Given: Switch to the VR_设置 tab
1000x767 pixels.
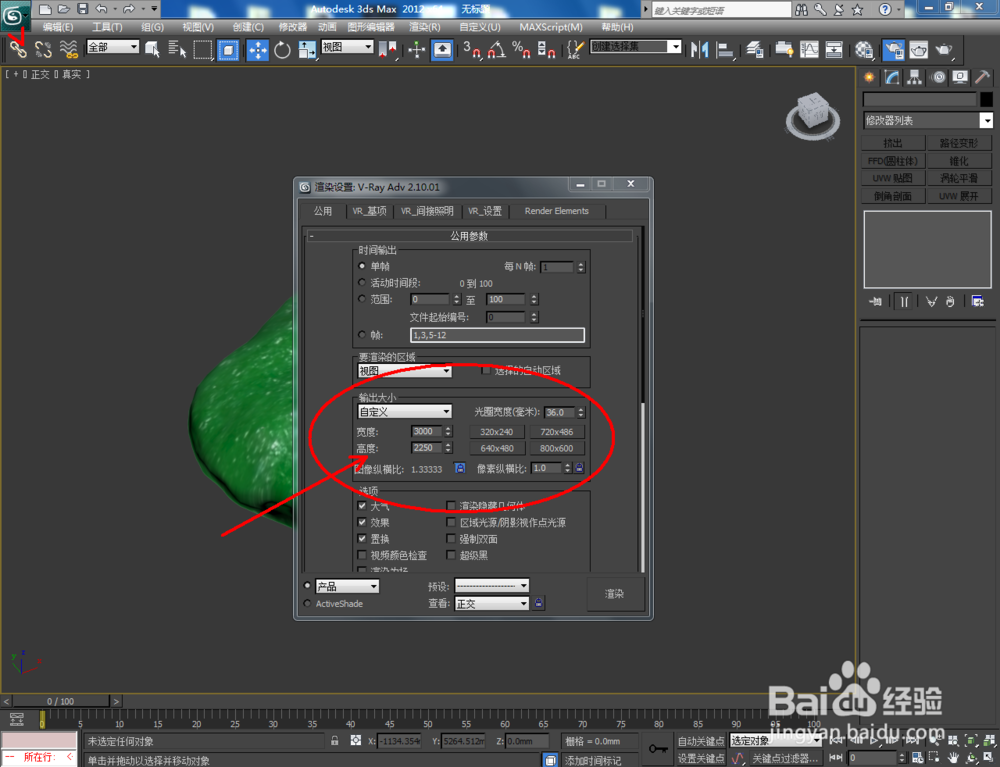Looking at the screenshot, I should click(x=485, y=211).
